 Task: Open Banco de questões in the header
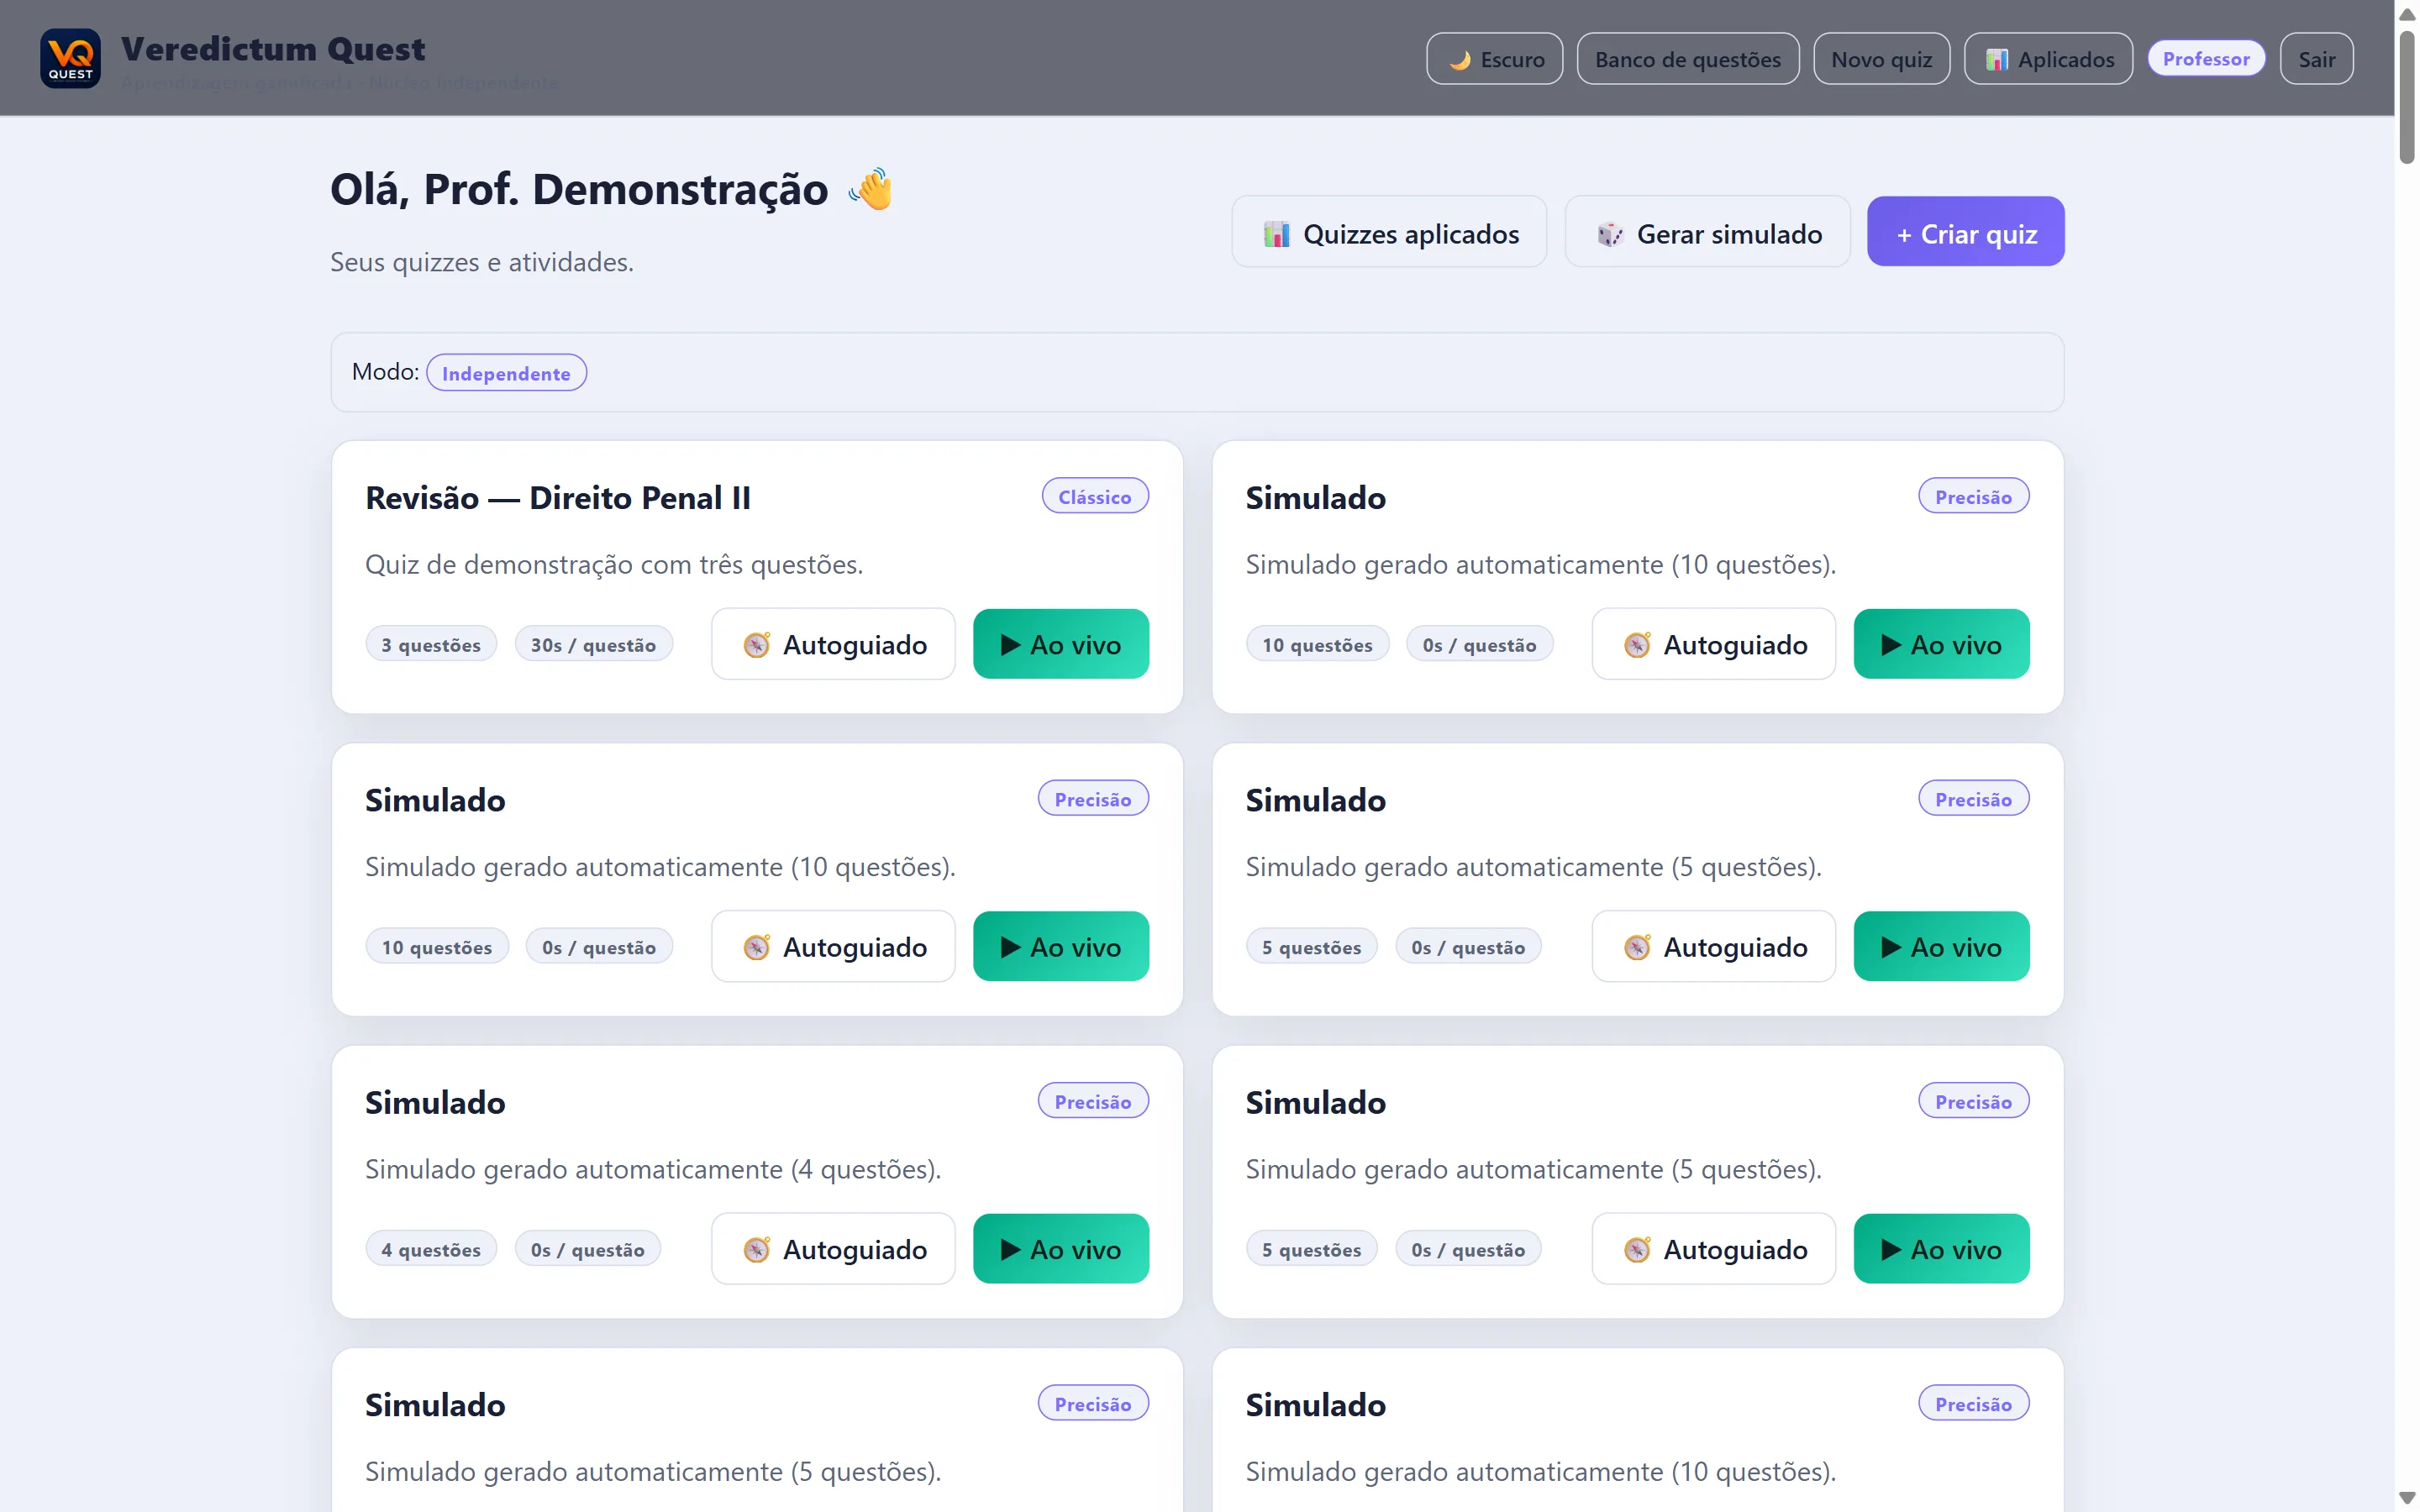pos(1687,59)
